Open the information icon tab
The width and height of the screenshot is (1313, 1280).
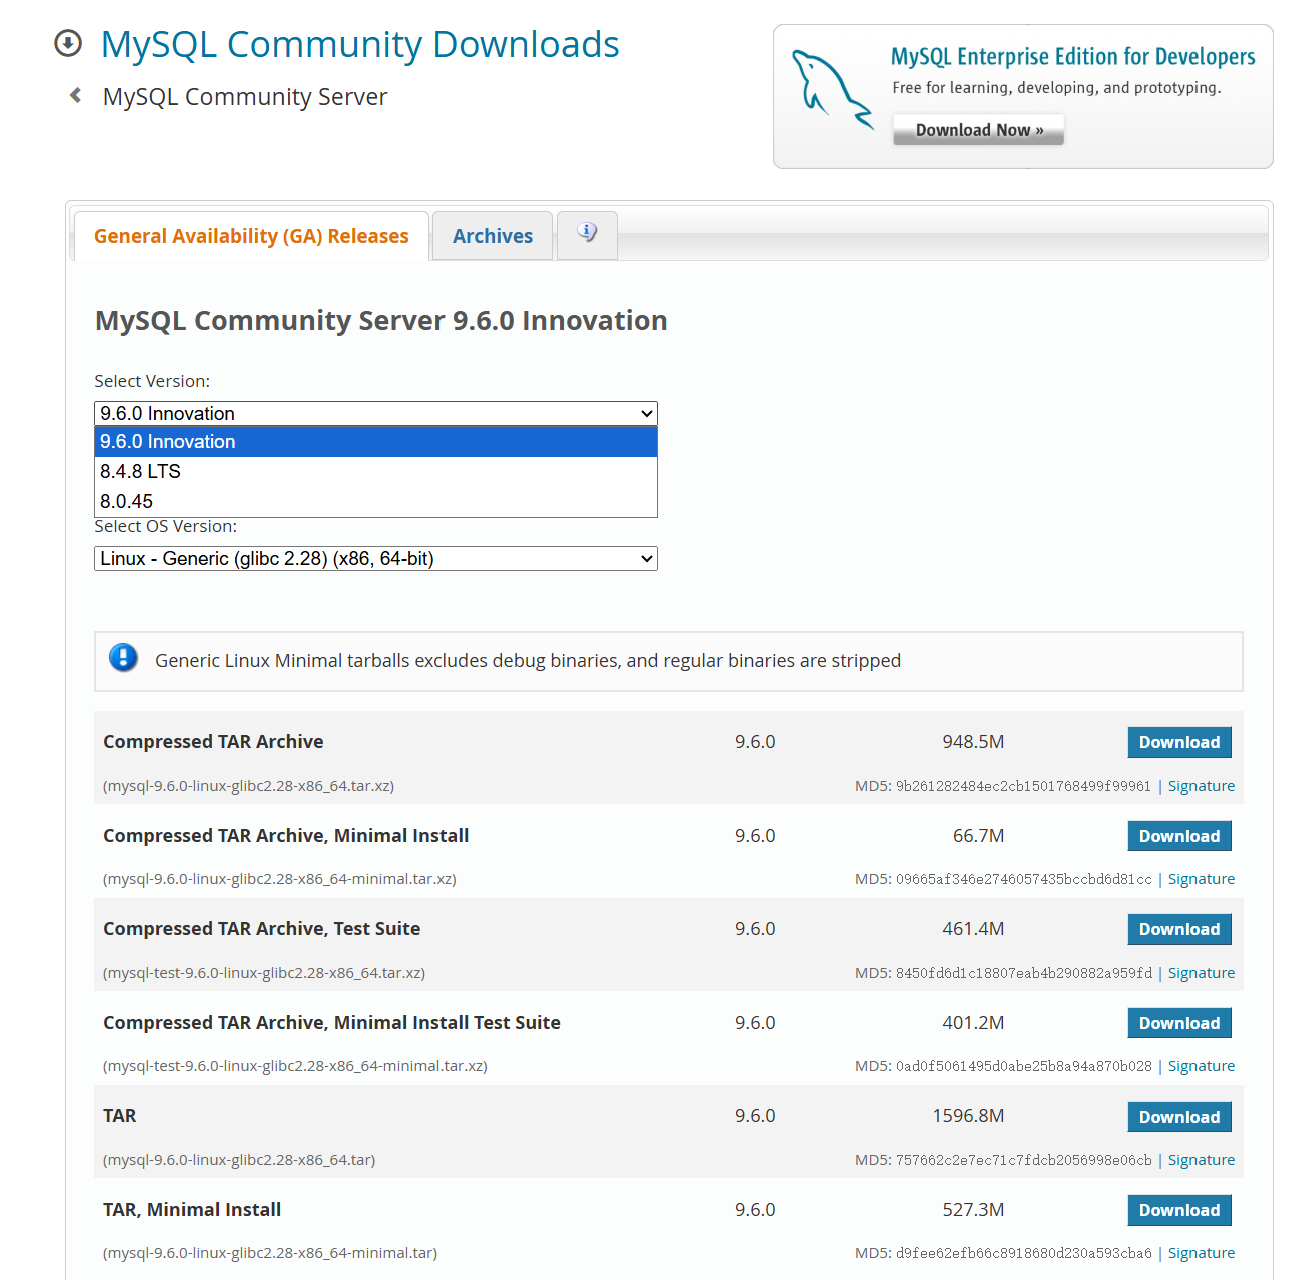587,234
